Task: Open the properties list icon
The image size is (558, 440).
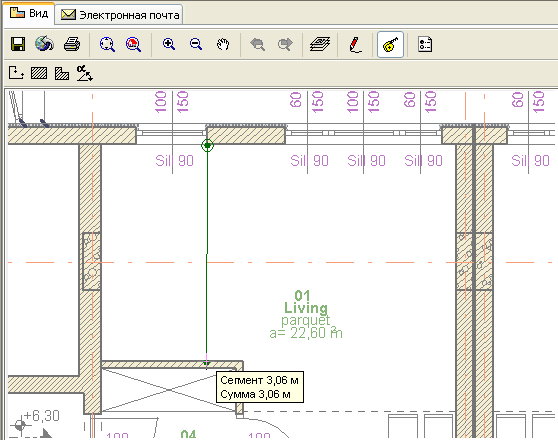Action: (425, 44)
